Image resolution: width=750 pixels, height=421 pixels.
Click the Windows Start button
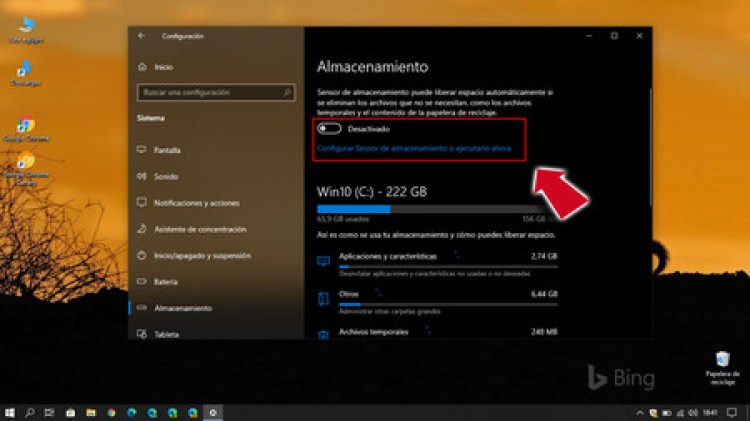tap(10, 412)
